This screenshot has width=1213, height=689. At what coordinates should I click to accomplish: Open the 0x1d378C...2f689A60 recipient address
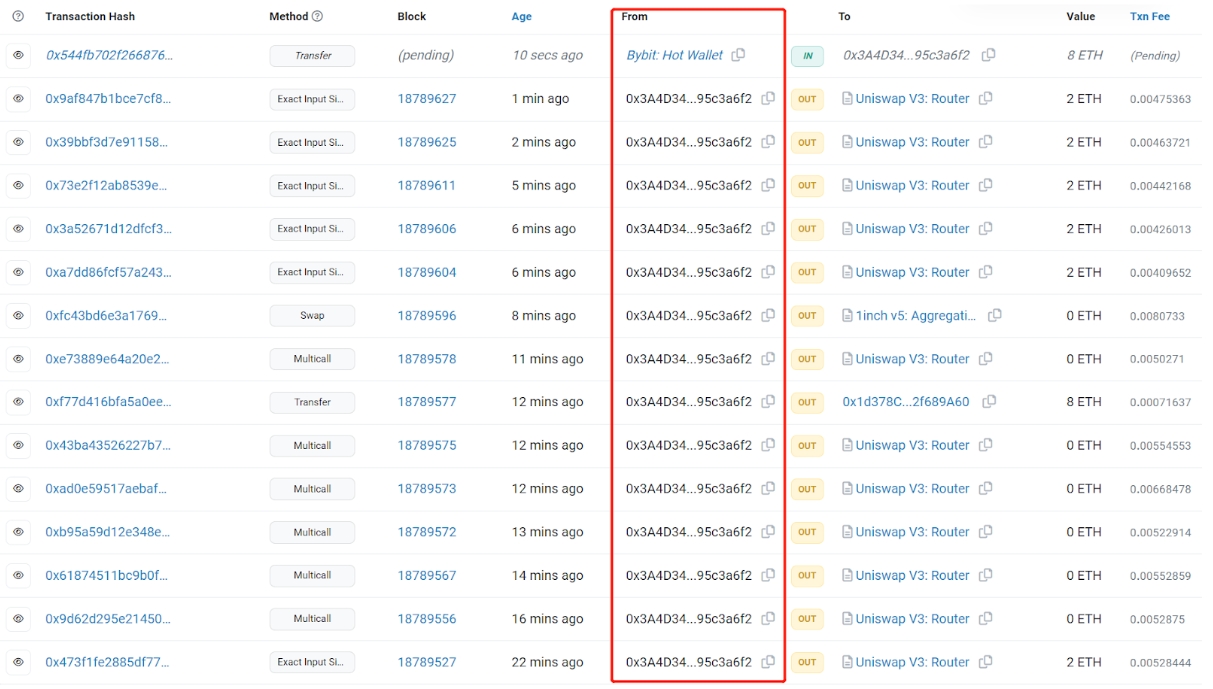pyautogui.click(x=906, y=402)
